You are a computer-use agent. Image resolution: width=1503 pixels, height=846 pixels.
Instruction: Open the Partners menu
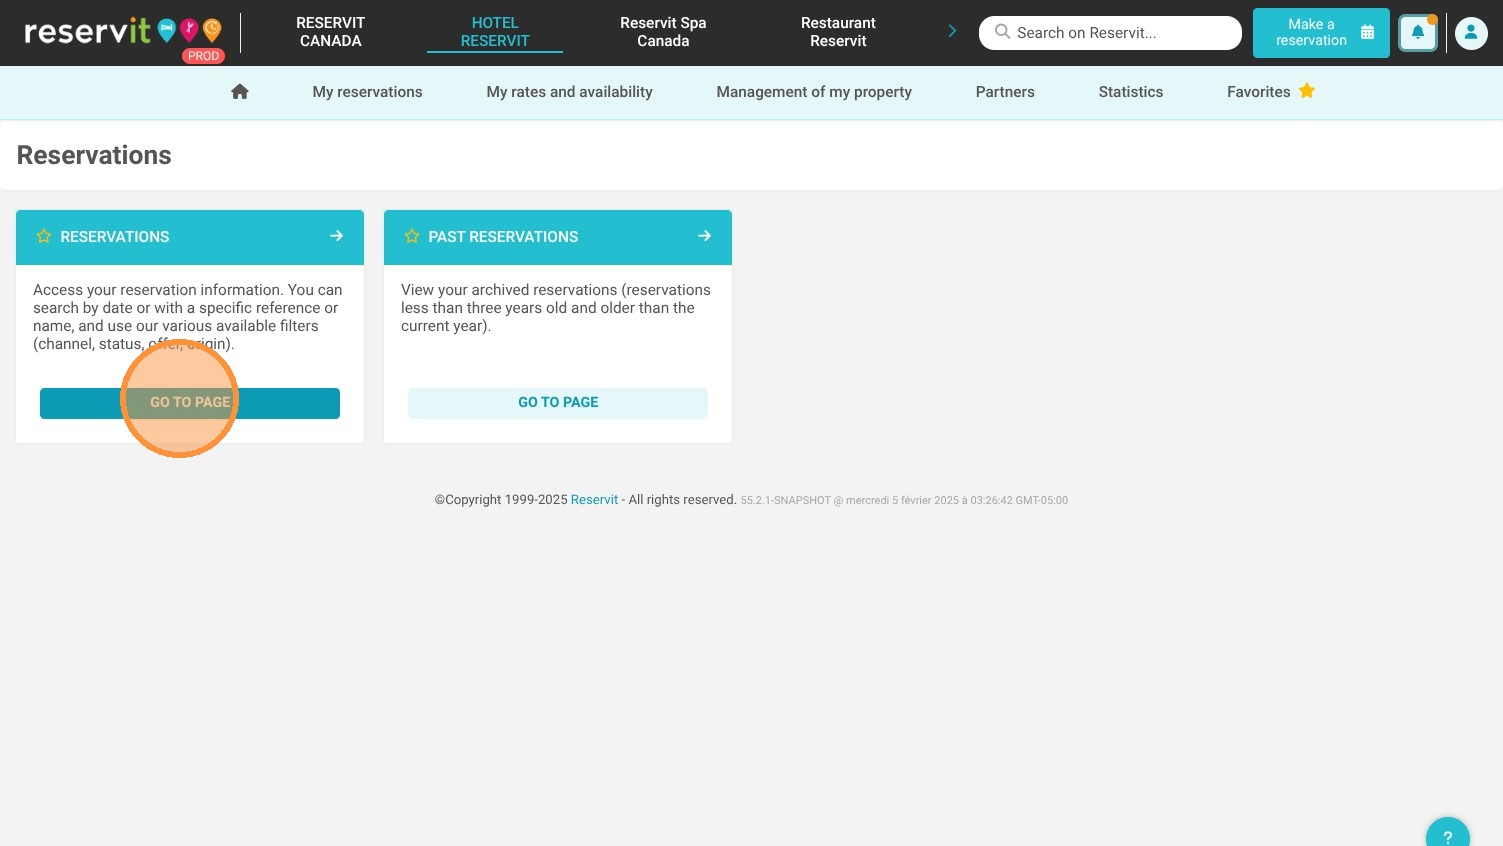(1005, 92)
